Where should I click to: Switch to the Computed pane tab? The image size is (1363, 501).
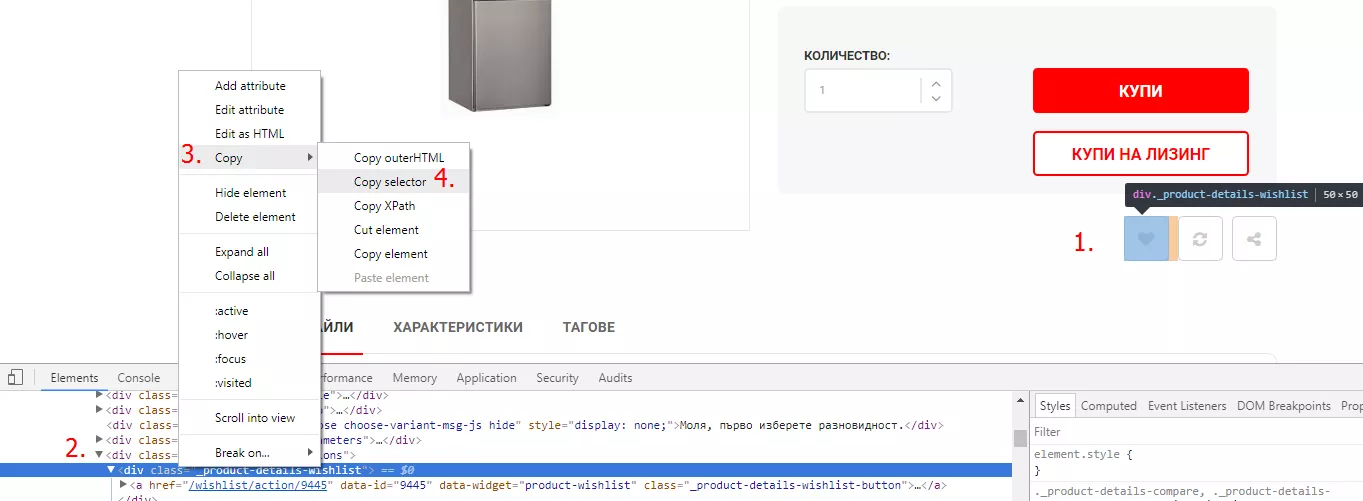tap(1109, 406)
